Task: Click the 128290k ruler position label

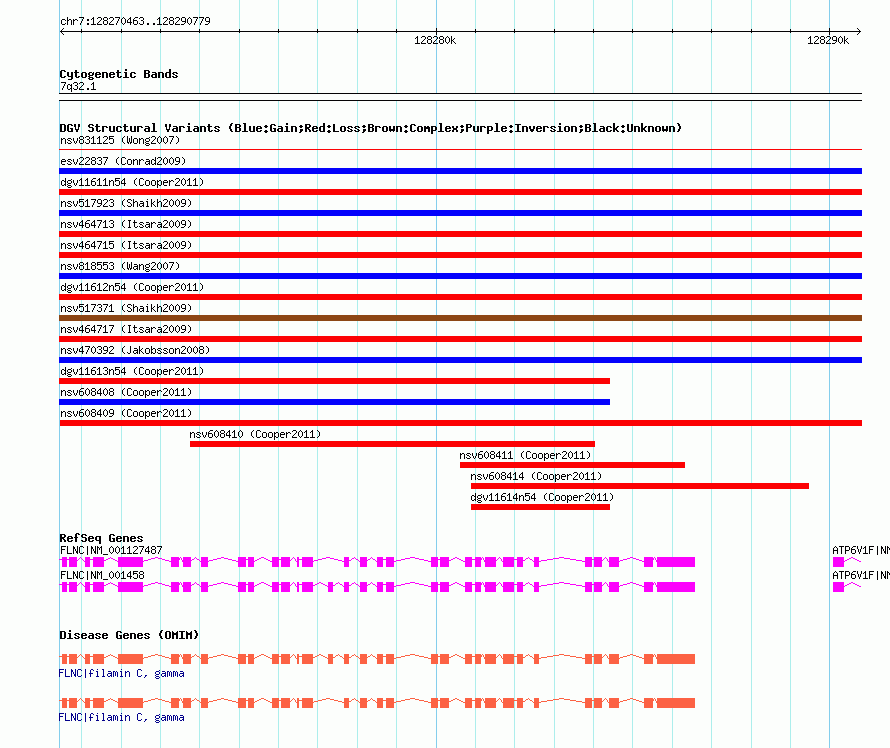Action: [828, 40]
